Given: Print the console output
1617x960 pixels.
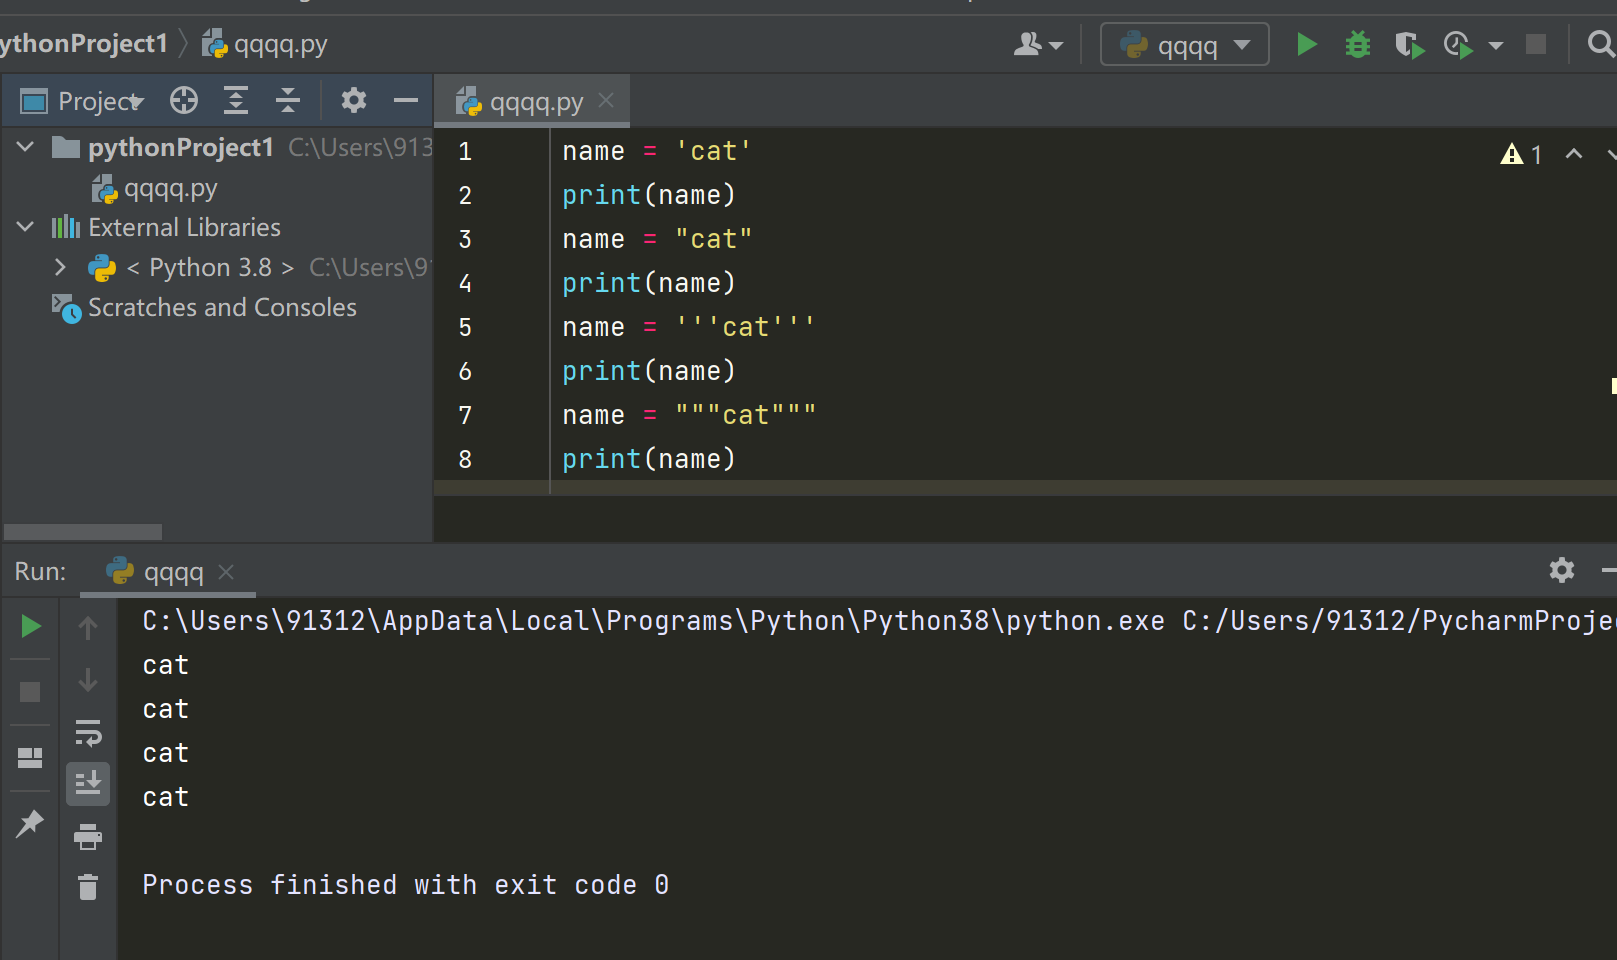Looking at the screenshot, I should coord(88,836).
